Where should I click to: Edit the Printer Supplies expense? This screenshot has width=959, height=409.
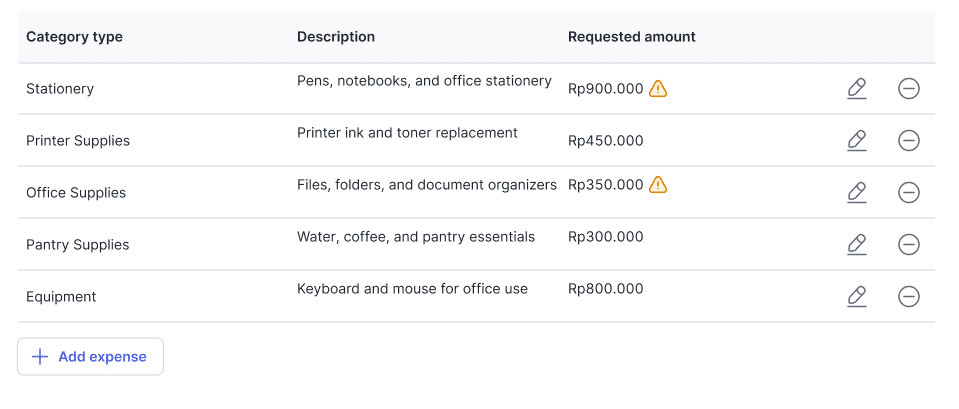point(856,141)
